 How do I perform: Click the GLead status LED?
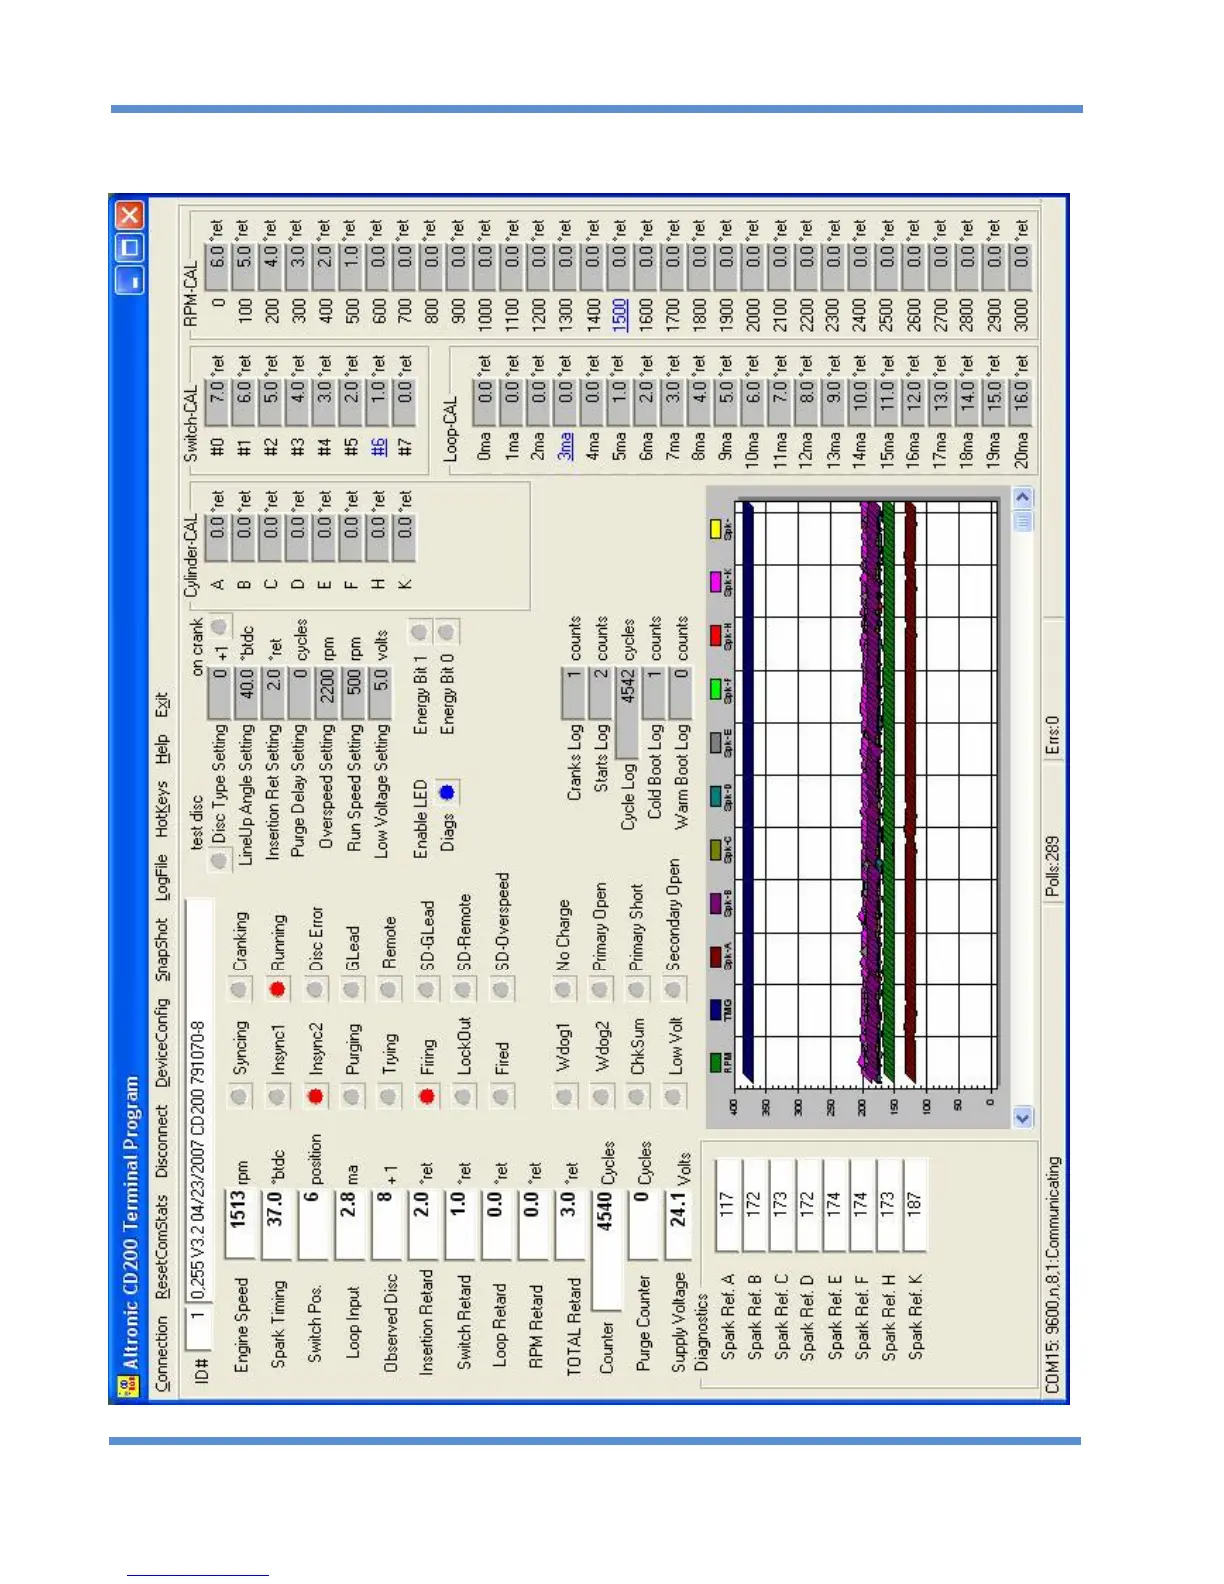click(x=351, y=989)
